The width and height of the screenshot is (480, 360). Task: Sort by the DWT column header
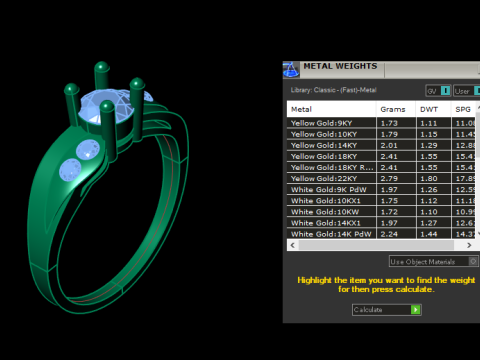[433, 109]
